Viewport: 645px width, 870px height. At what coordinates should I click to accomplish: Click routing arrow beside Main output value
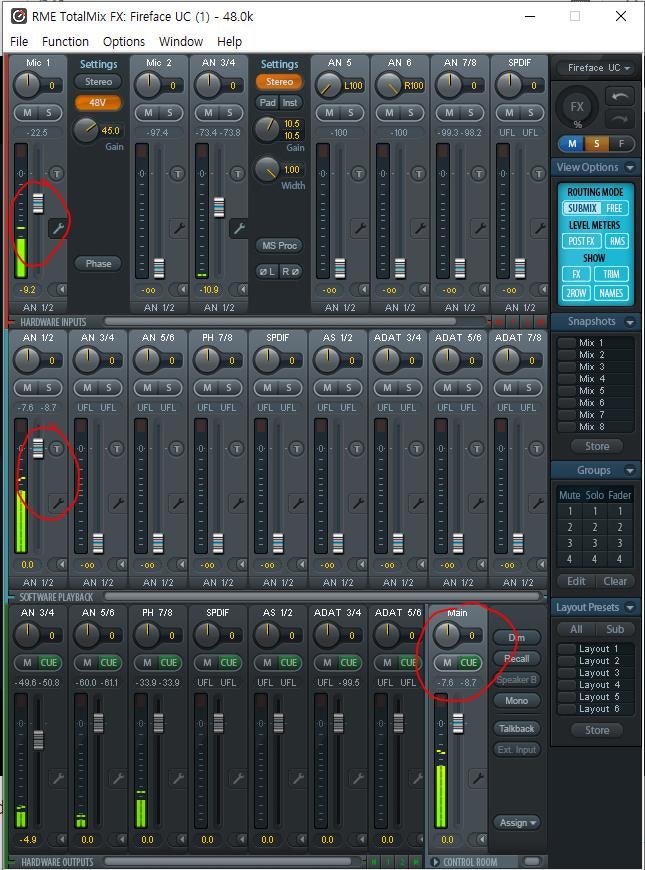tap(478, 839)
